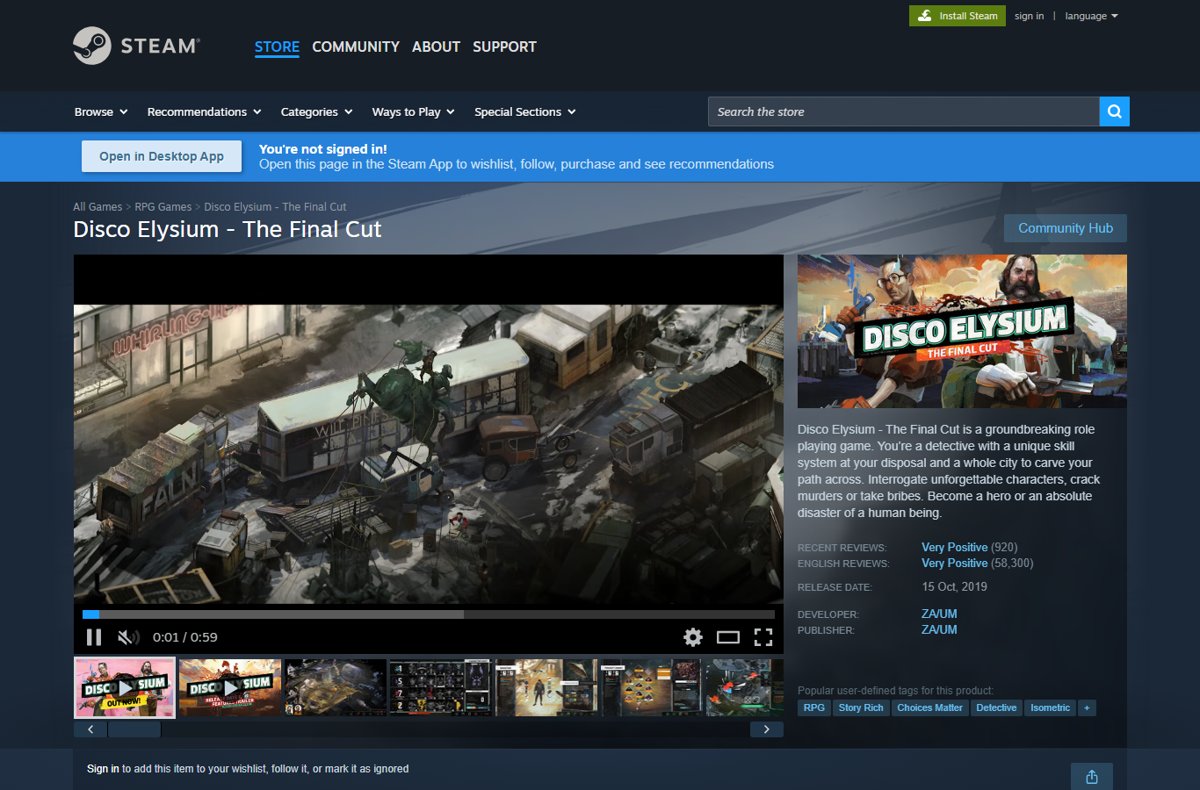Open the language dropdown

[x=1091, y=16]
